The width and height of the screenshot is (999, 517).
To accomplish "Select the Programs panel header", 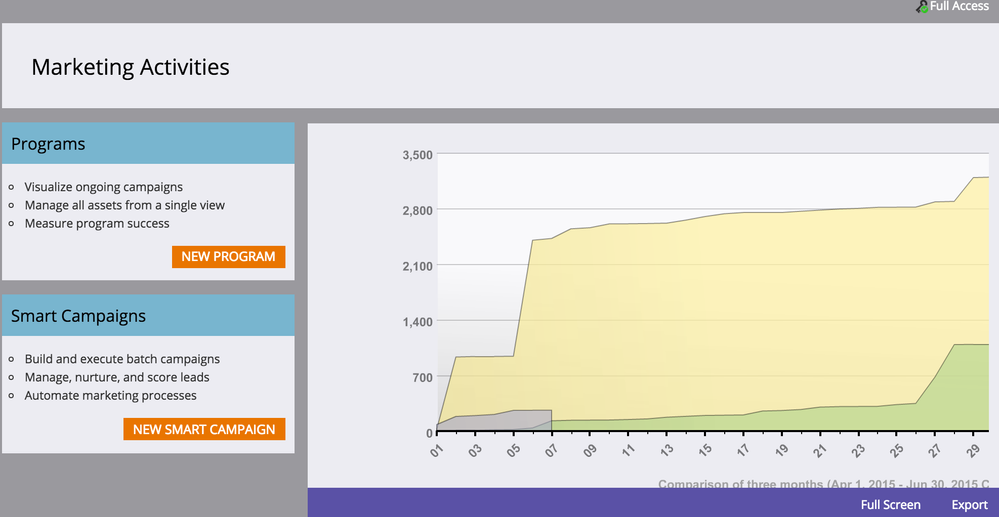I will coord(148,144).
